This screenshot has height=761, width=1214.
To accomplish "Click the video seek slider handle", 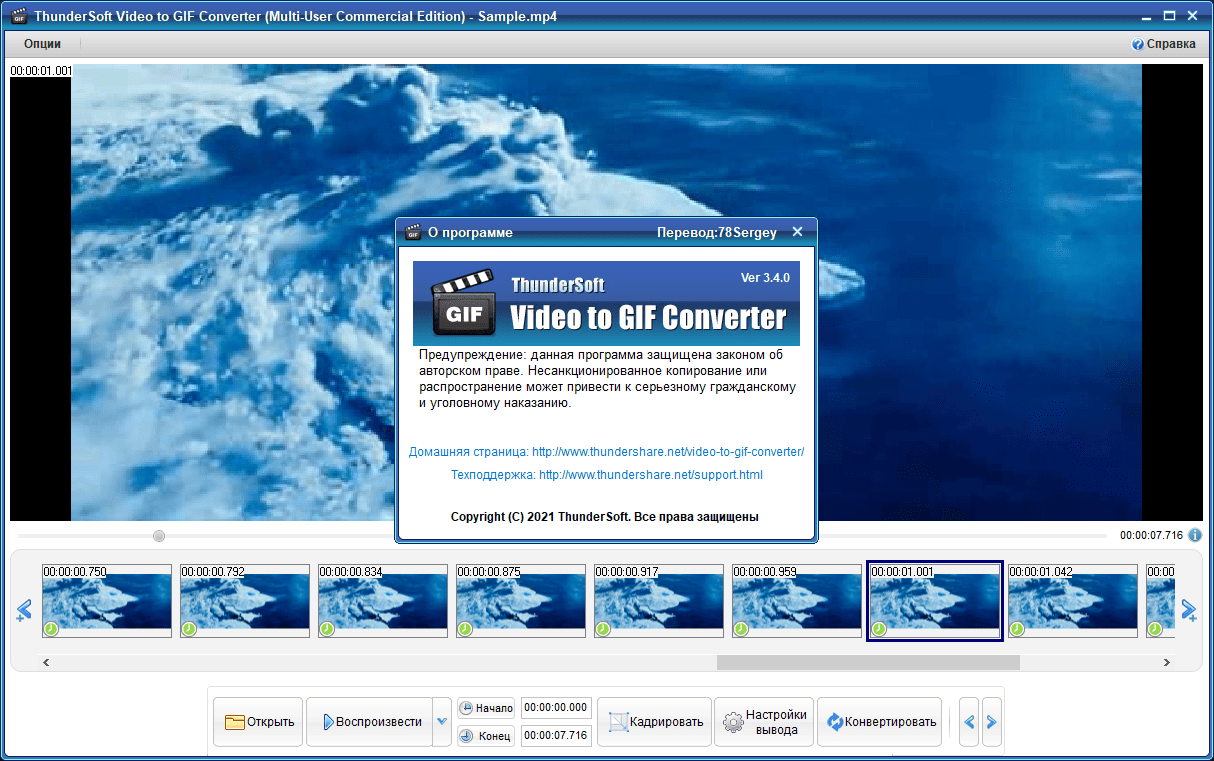I will point(159,536).
